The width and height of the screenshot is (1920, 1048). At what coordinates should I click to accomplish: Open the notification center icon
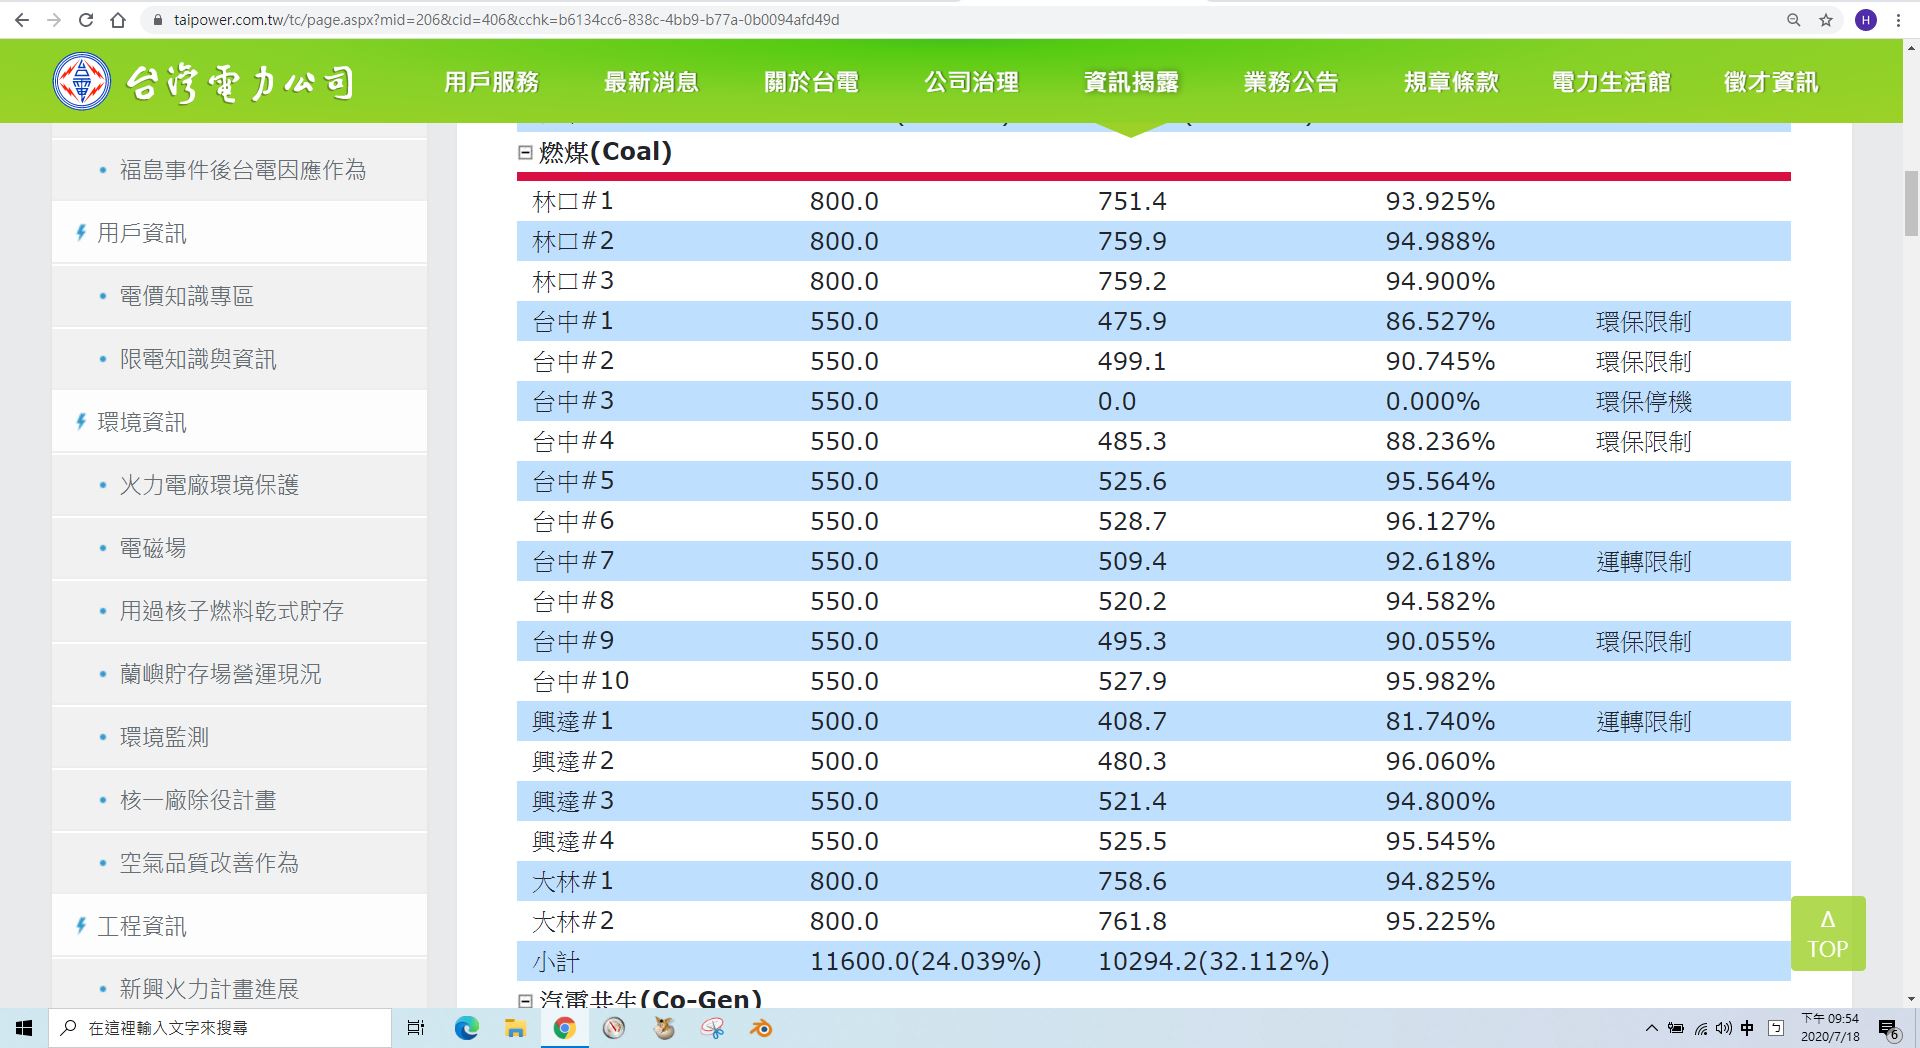pyautogui.click(x=1888, y=1029)
